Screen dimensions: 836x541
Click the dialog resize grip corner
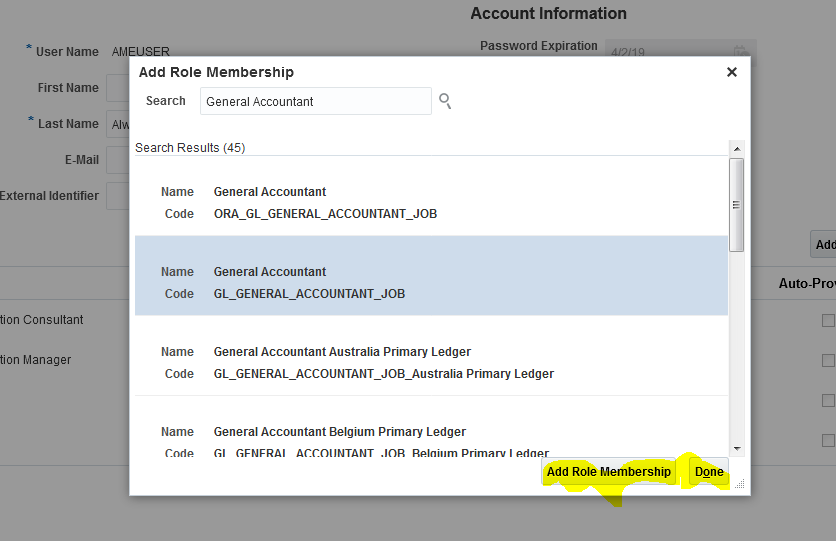coord(740,484)
